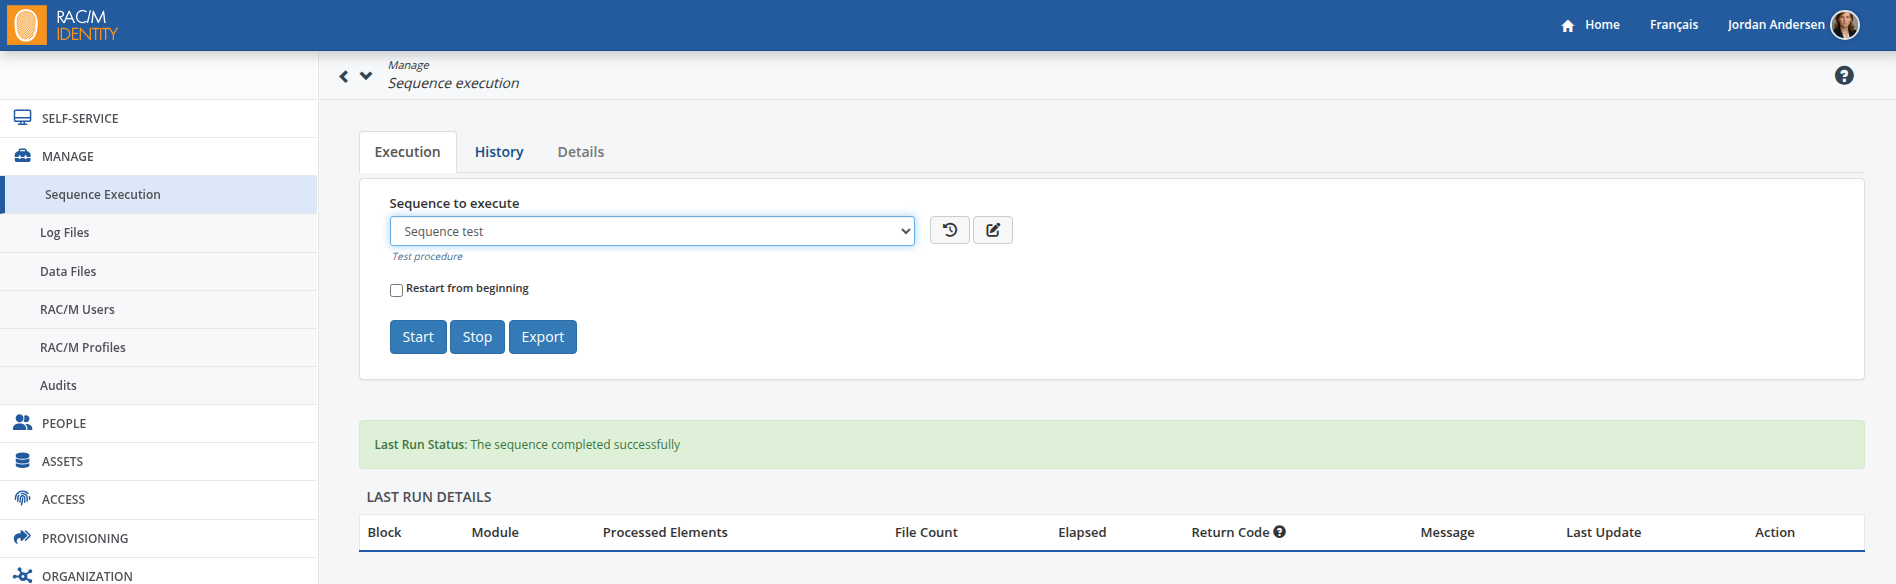Expand the PROVISIONING menu section
This screenshot has width=1896, height=584.
pyautogui.click(x=159, y=538)
